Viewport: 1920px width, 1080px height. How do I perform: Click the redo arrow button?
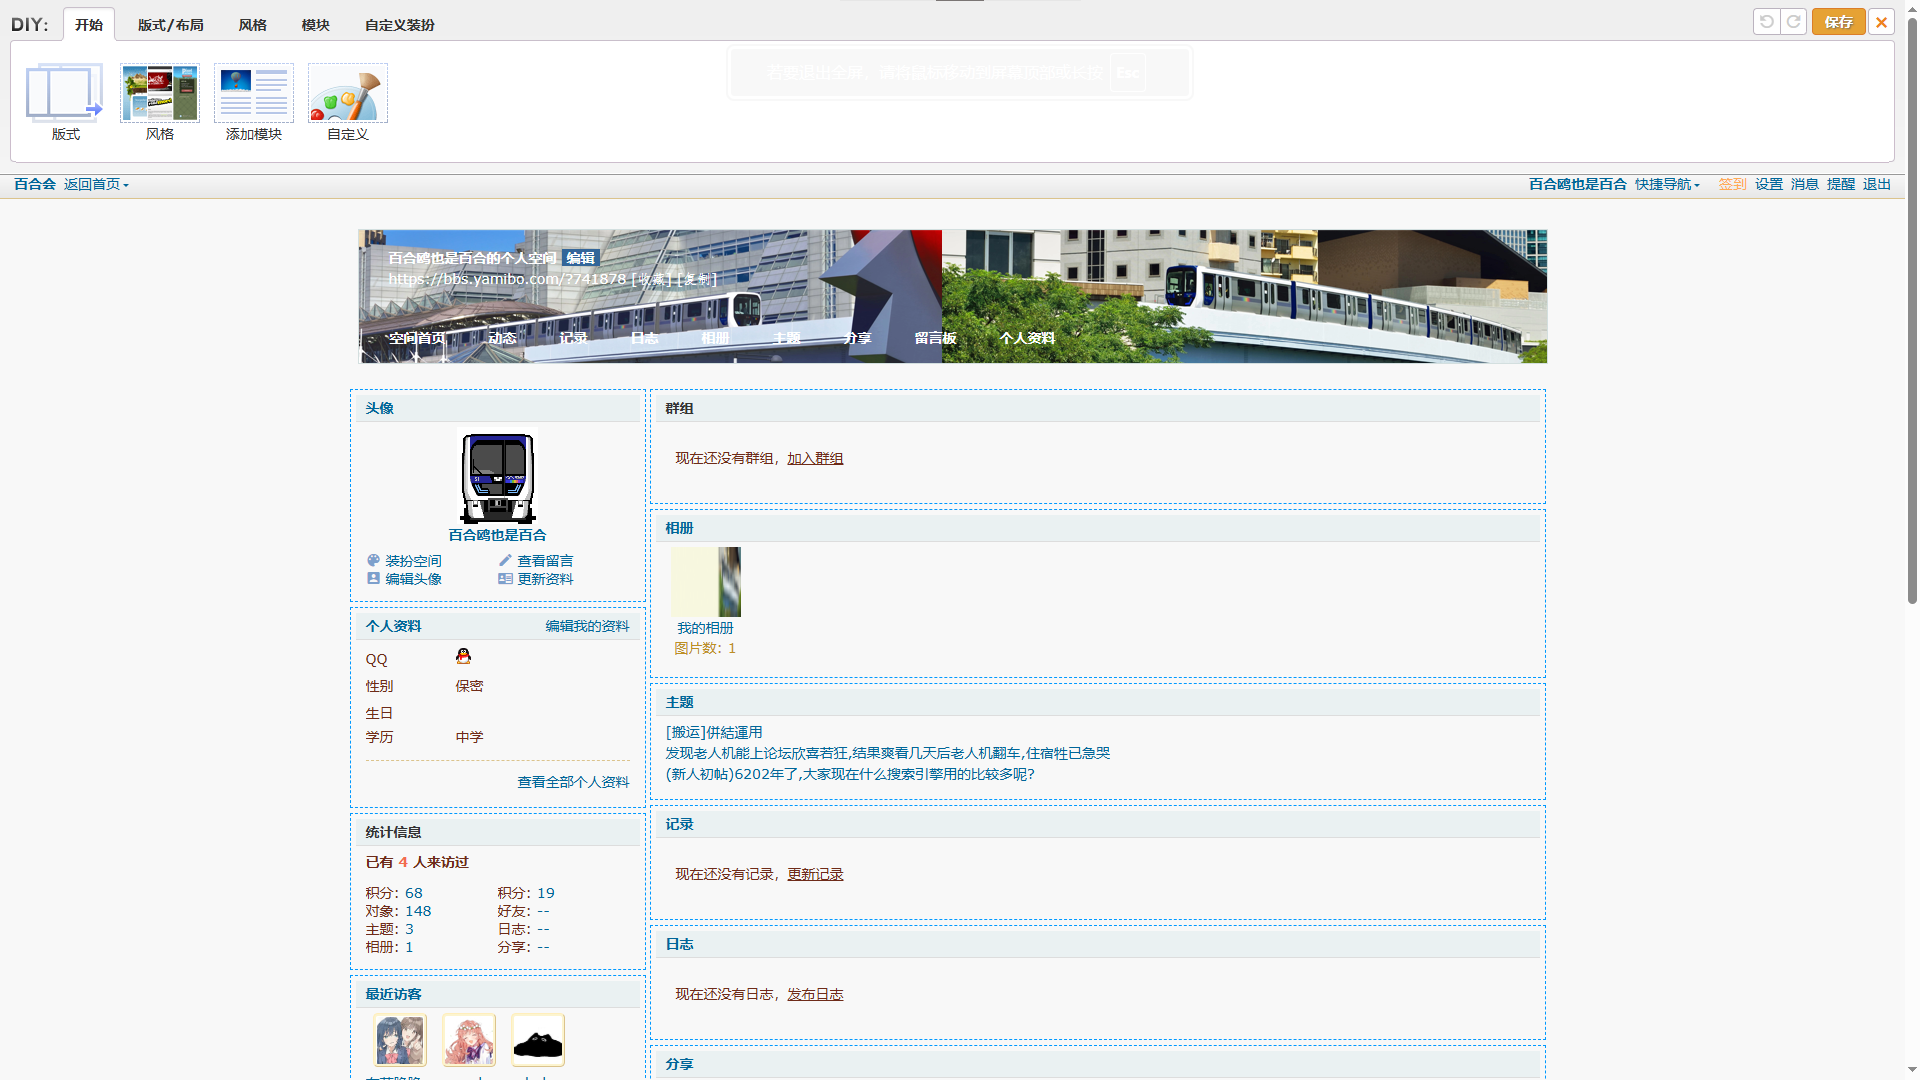[1794, 22]
